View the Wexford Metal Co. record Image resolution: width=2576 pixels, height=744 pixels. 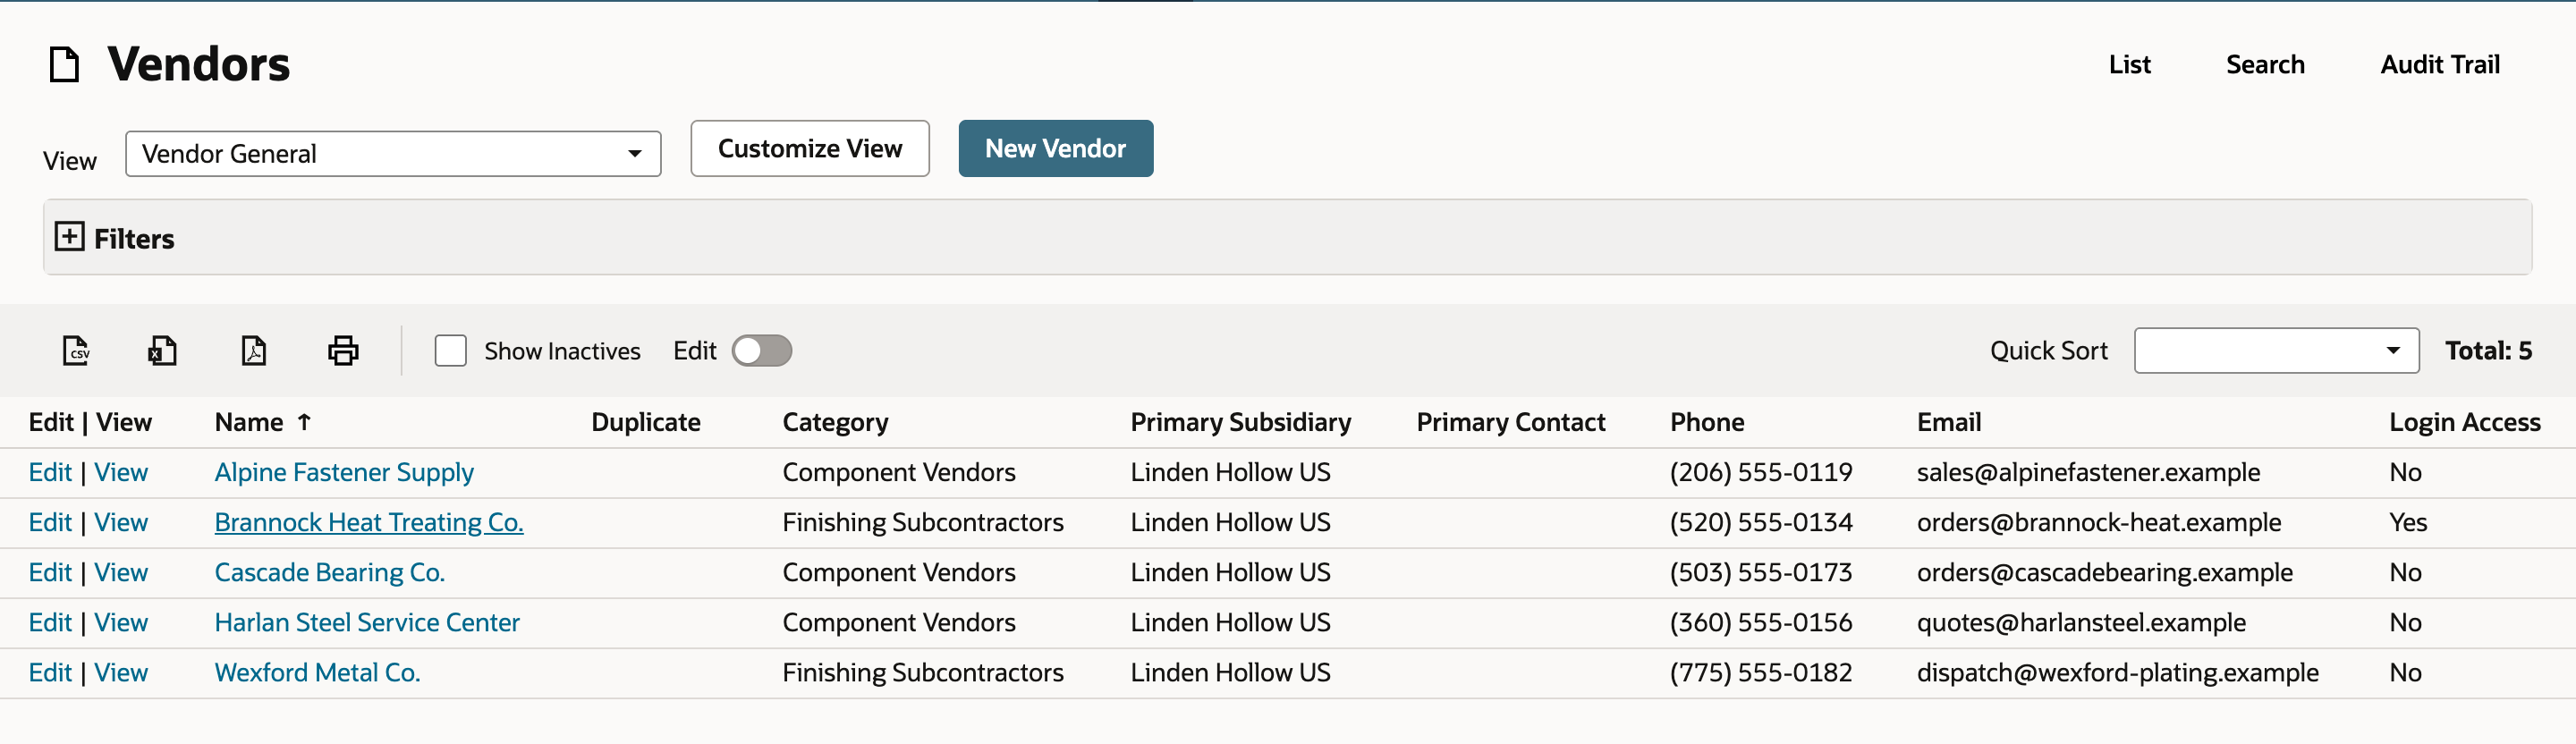click(x=121, y=672)
